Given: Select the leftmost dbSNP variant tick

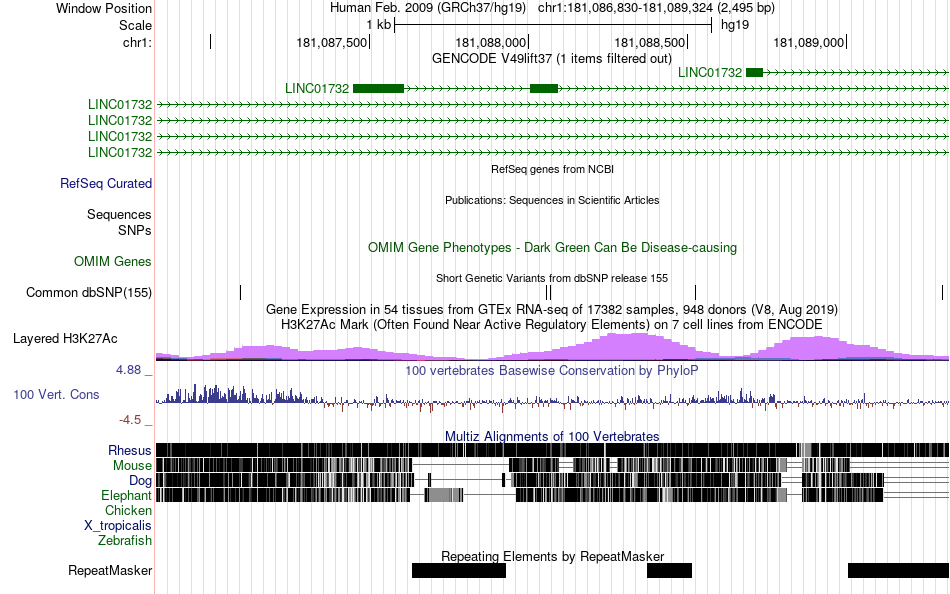Looking at the screenshot, I should 241,292.
